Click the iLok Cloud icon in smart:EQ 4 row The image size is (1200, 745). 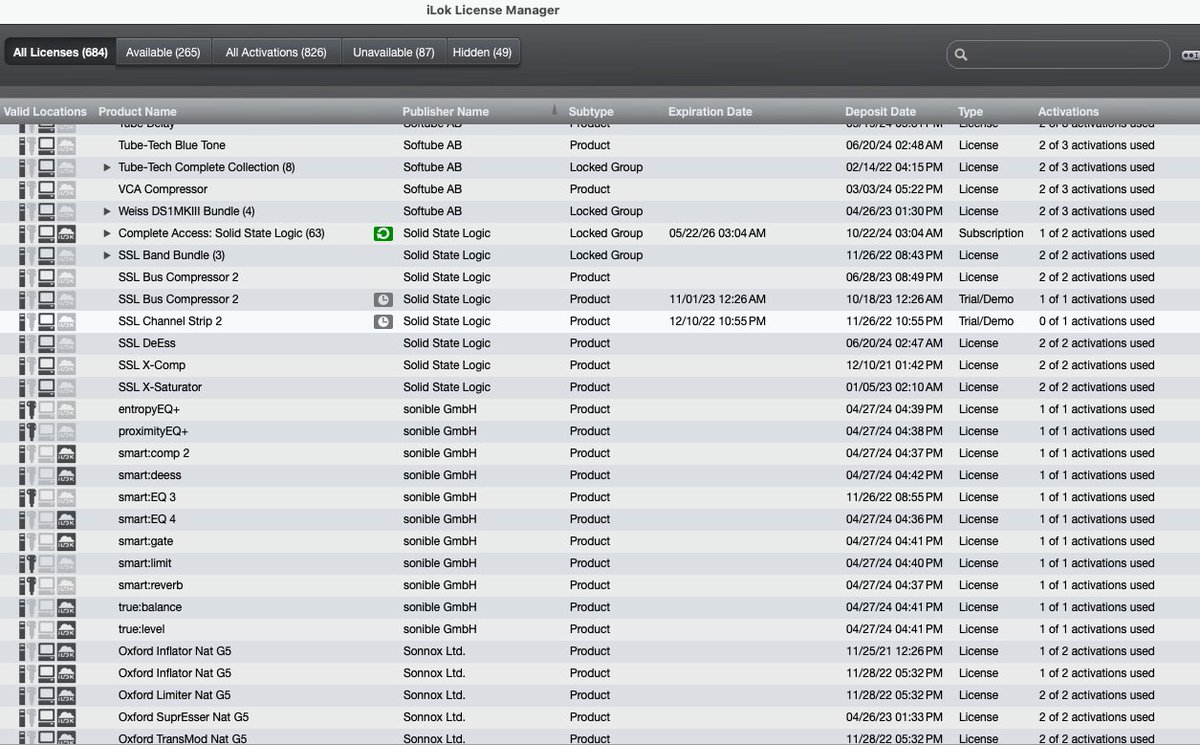coord(66,519)
